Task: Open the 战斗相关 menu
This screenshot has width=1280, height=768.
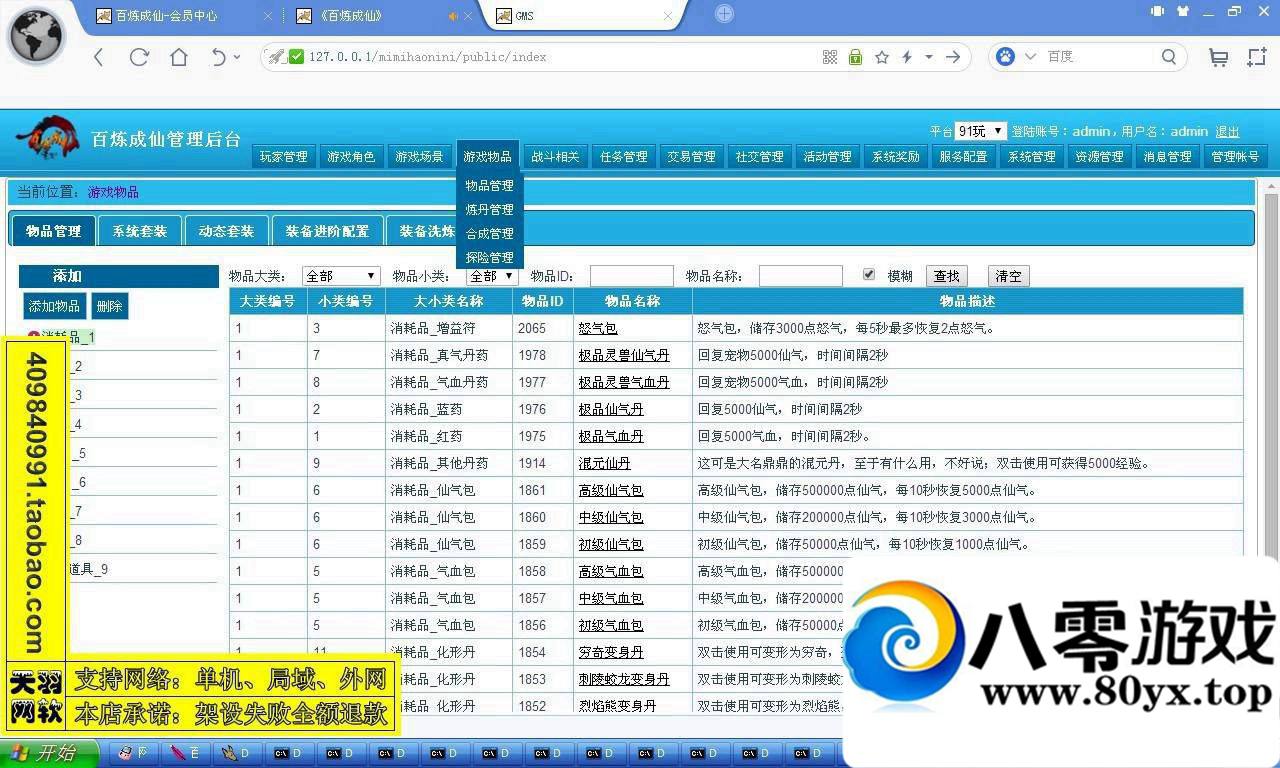Action: pos(555,156)
